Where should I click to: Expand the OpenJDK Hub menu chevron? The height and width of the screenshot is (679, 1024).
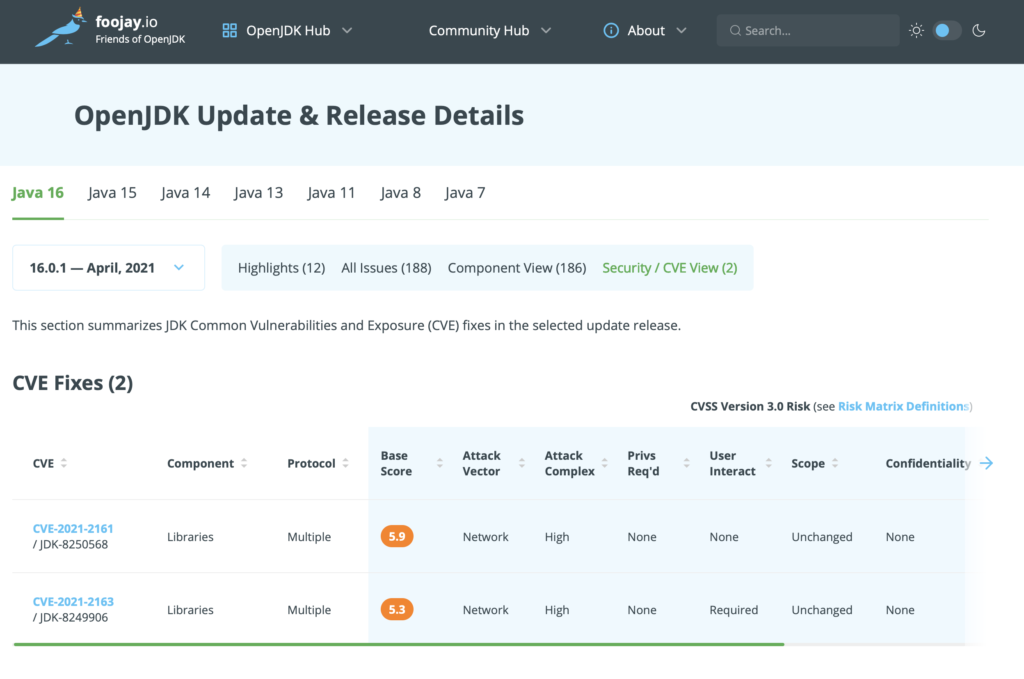pos(347,31)
